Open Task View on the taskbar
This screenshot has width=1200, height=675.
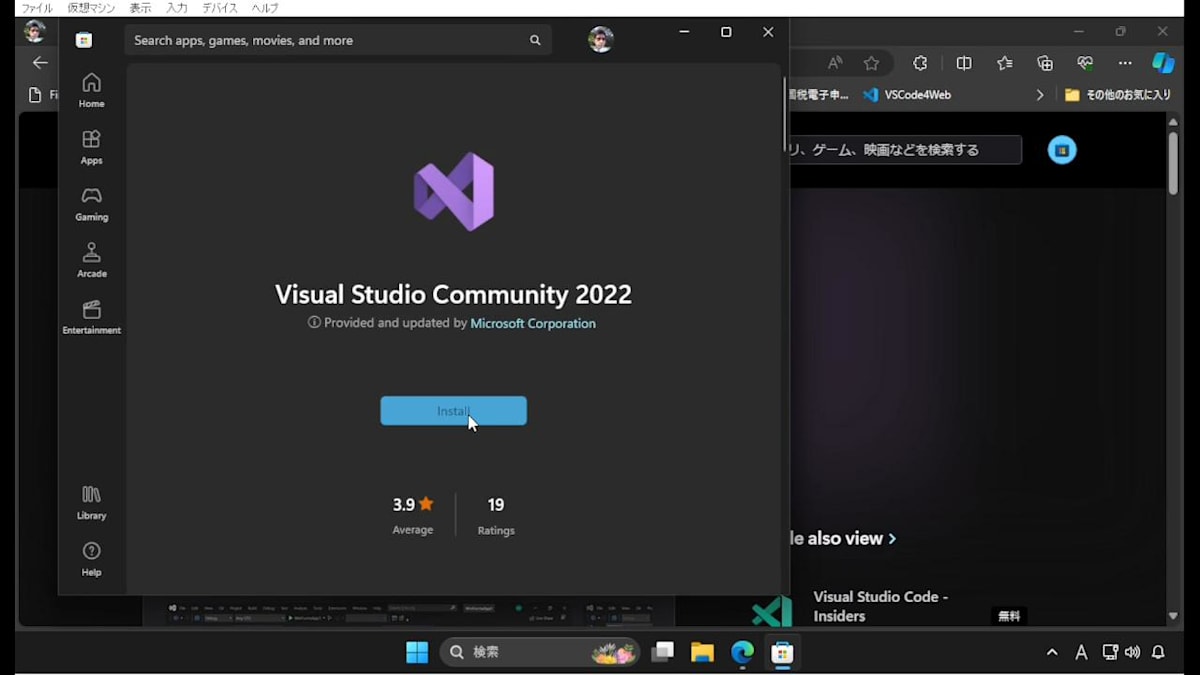tap(662, 652)
